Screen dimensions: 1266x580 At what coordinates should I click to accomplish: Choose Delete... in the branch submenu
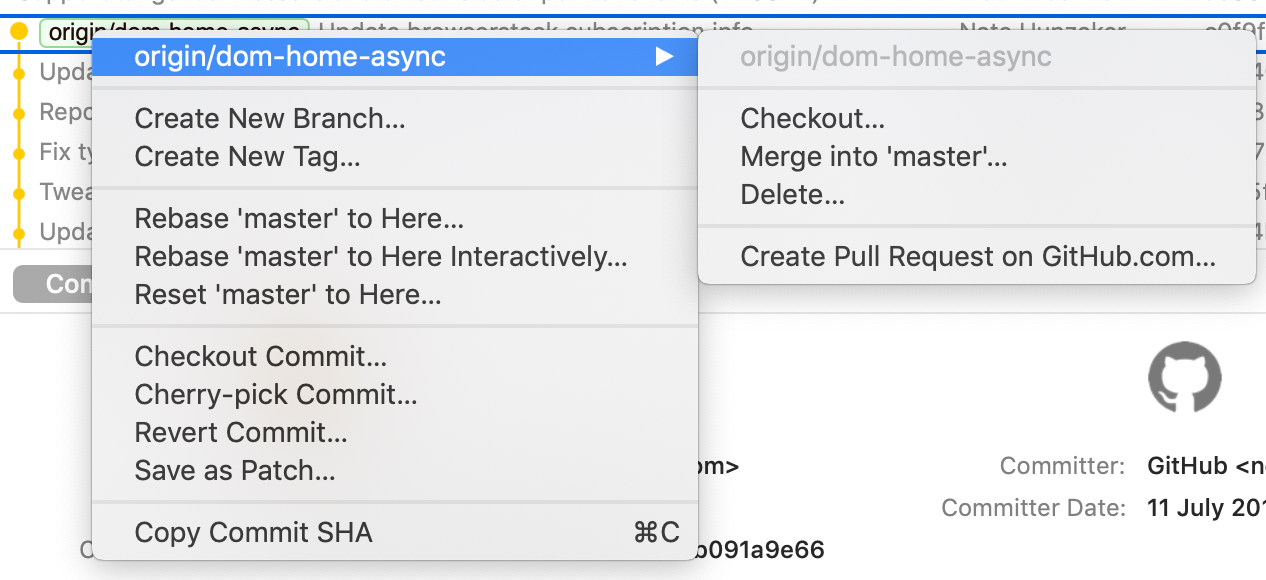(x=976, y=194)
